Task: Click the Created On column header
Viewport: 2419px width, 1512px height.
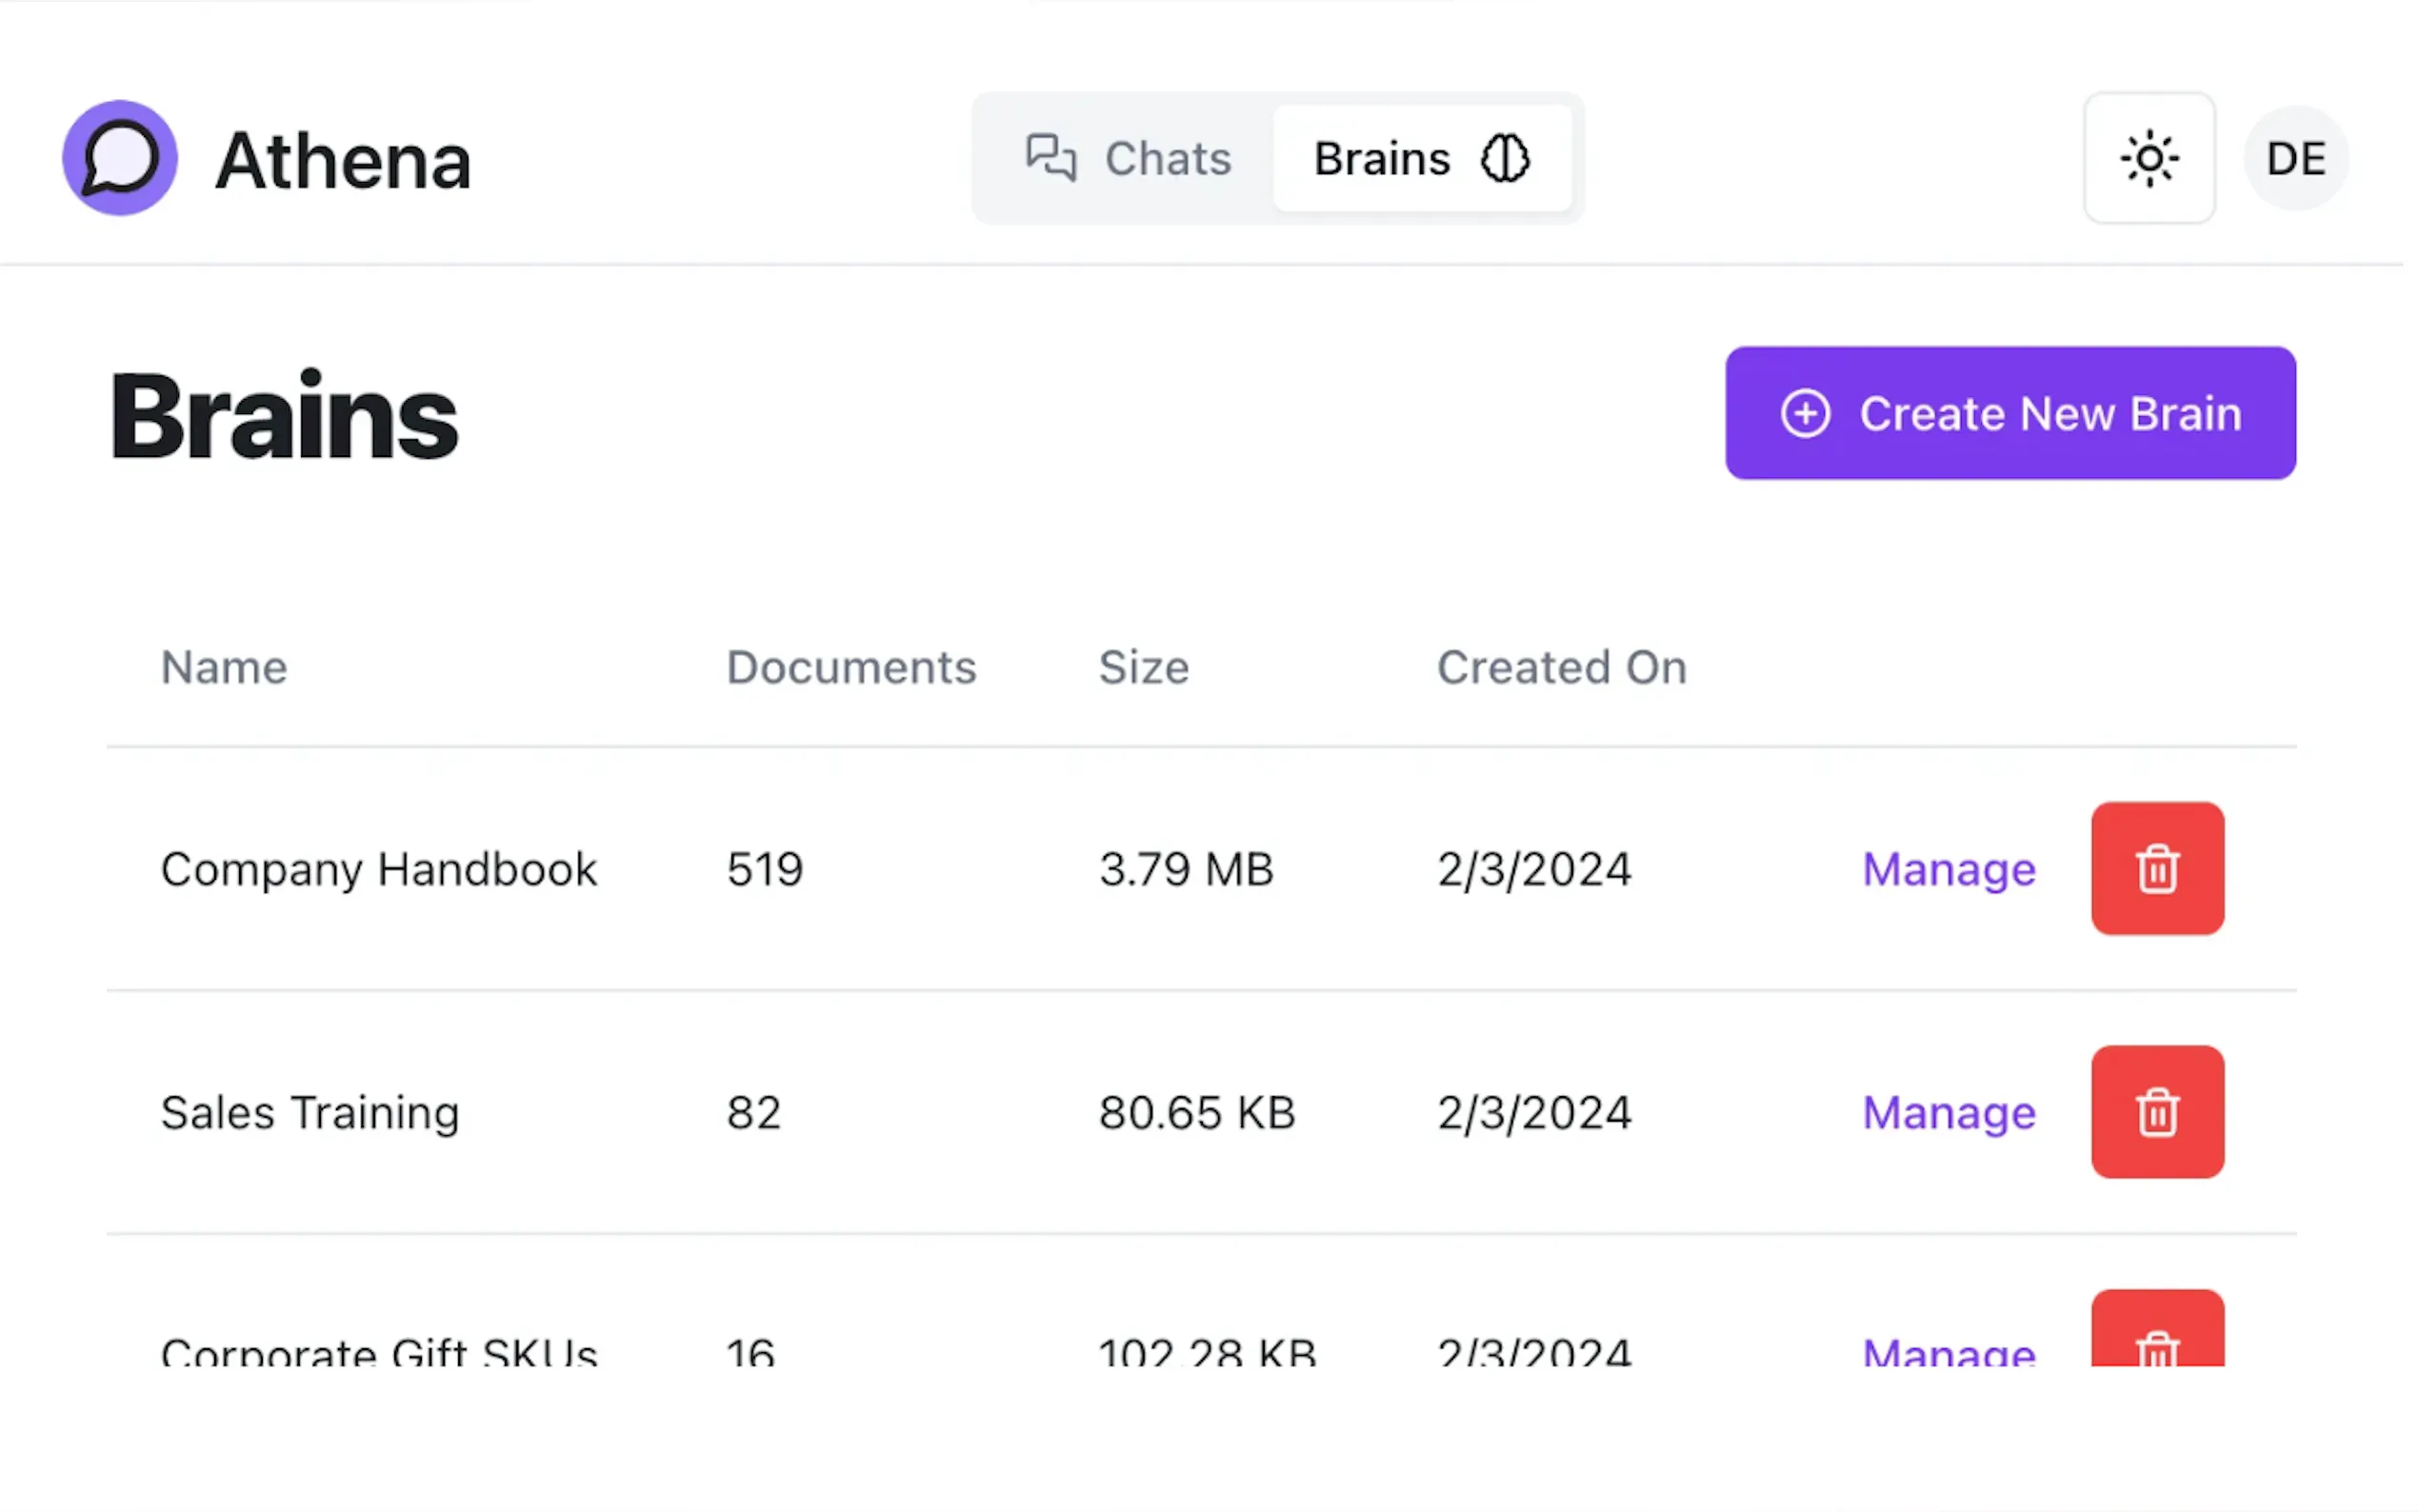Action: click(x=1561, y=667)
